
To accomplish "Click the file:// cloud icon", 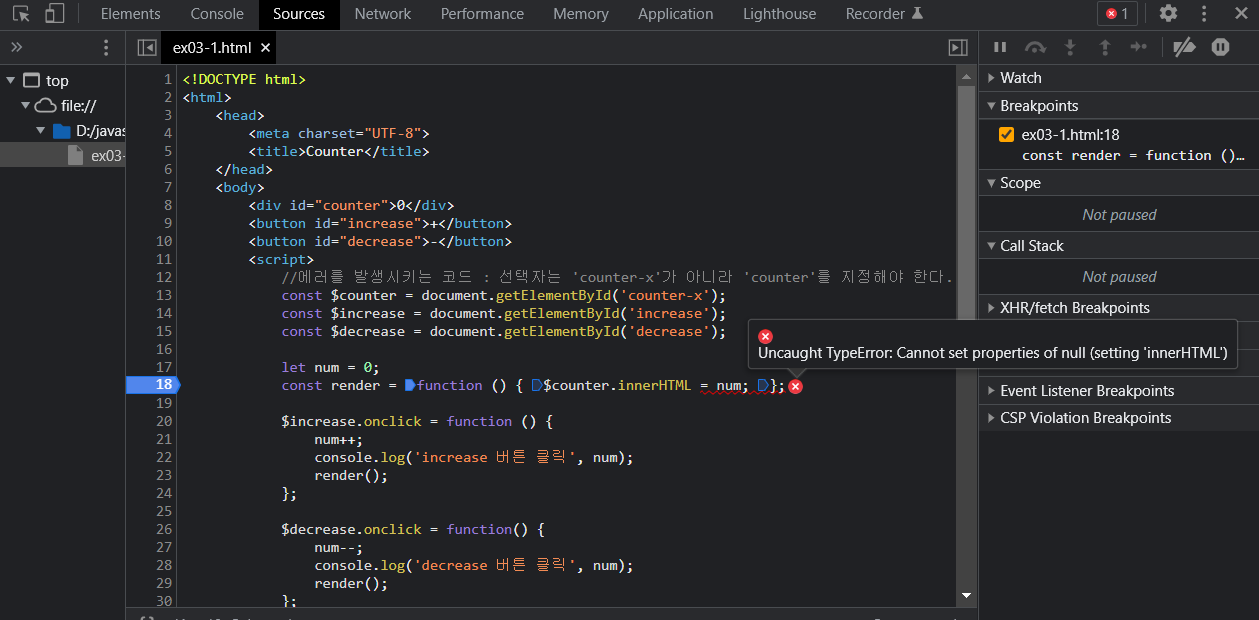I will 46,105.
